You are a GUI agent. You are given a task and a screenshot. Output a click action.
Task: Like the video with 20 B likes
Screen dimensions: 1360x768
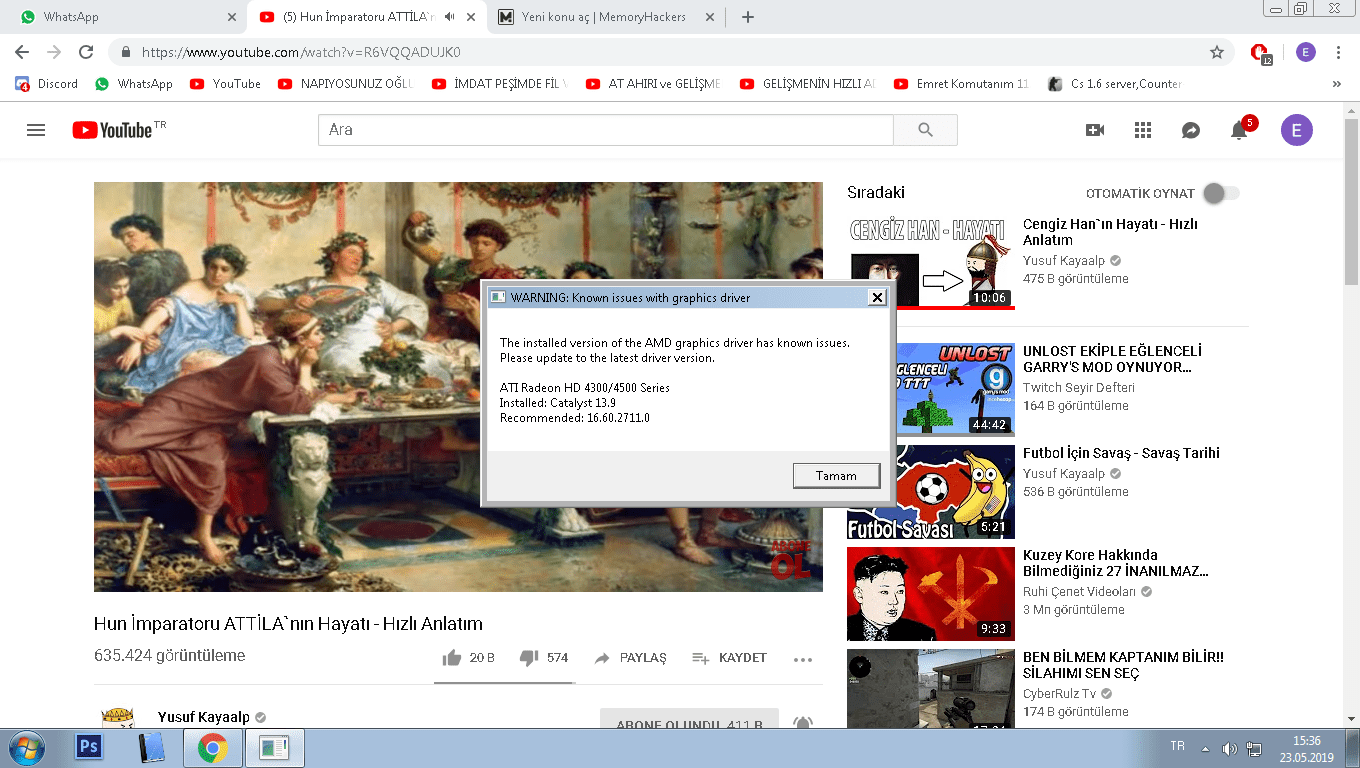pyautogui.click(x=468, y=658)
